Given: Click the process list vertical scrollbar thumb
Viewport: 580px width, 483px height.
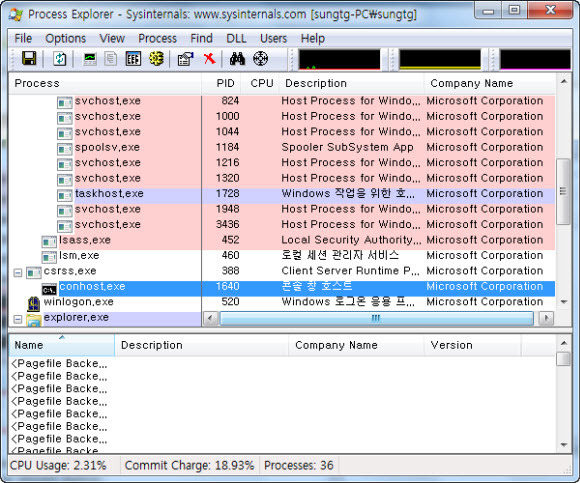Looking at the screenshot, I should [x=563, y=191].
